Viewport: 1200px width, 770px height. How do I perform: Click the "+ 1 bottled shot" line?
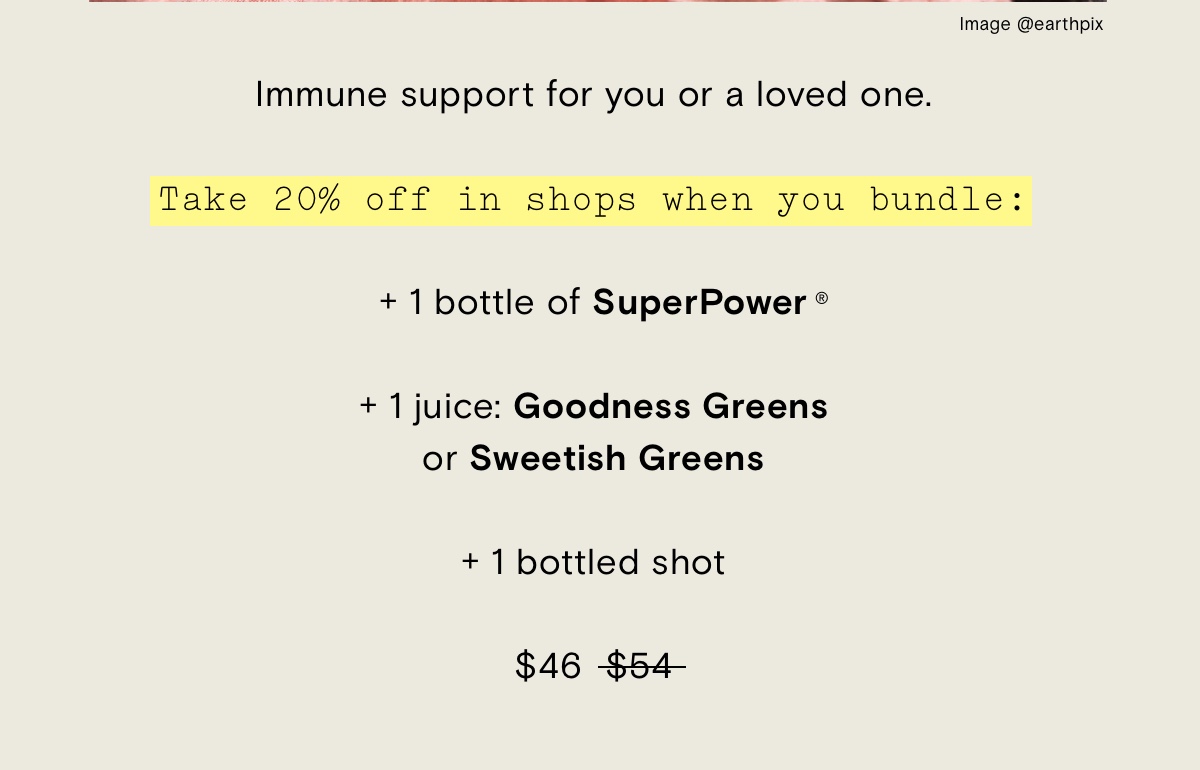point(594,562)
